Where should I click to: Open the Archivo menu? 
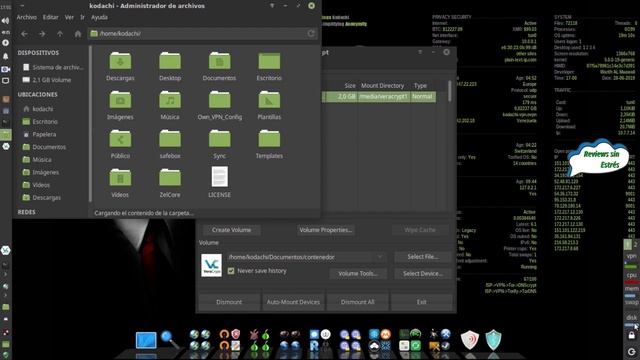tap(27, 17)
